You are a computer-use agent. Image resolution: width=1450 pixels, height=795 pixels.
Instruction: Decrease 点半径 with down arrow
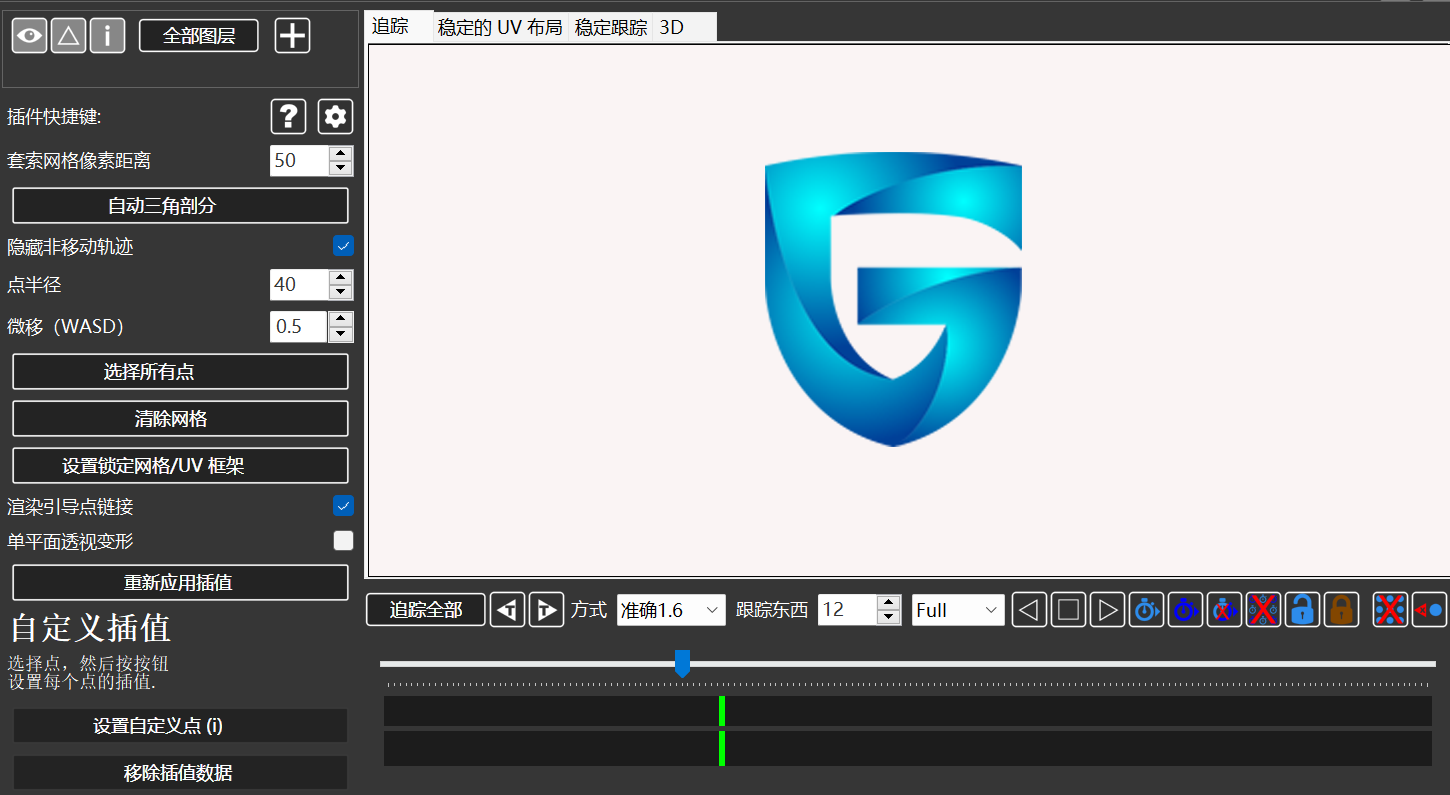click(341, 292)
